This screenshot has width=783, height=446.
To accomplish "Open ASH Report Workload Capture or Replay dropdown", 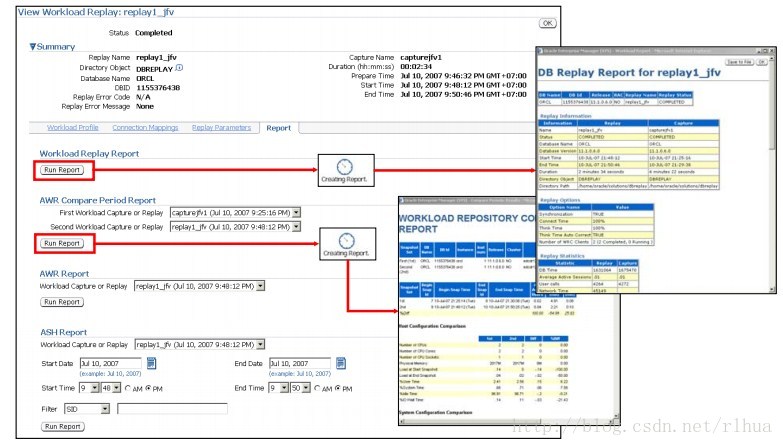I will pyautogui.click(x=260, y=345).
